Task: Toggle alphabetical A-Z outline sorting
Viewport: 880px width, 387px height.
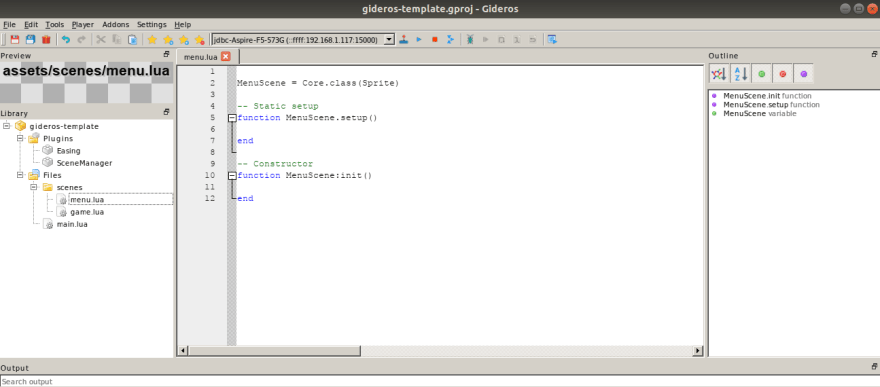Action: click(x=740, y=73)
